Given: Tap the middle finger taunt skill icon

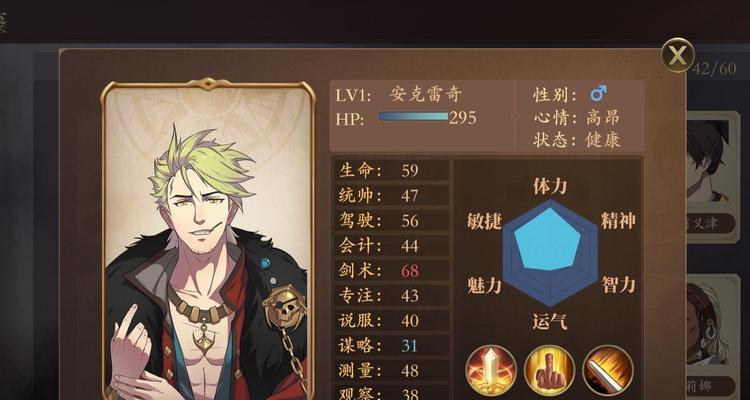Looking at the screenshot, I should point(549,370).
